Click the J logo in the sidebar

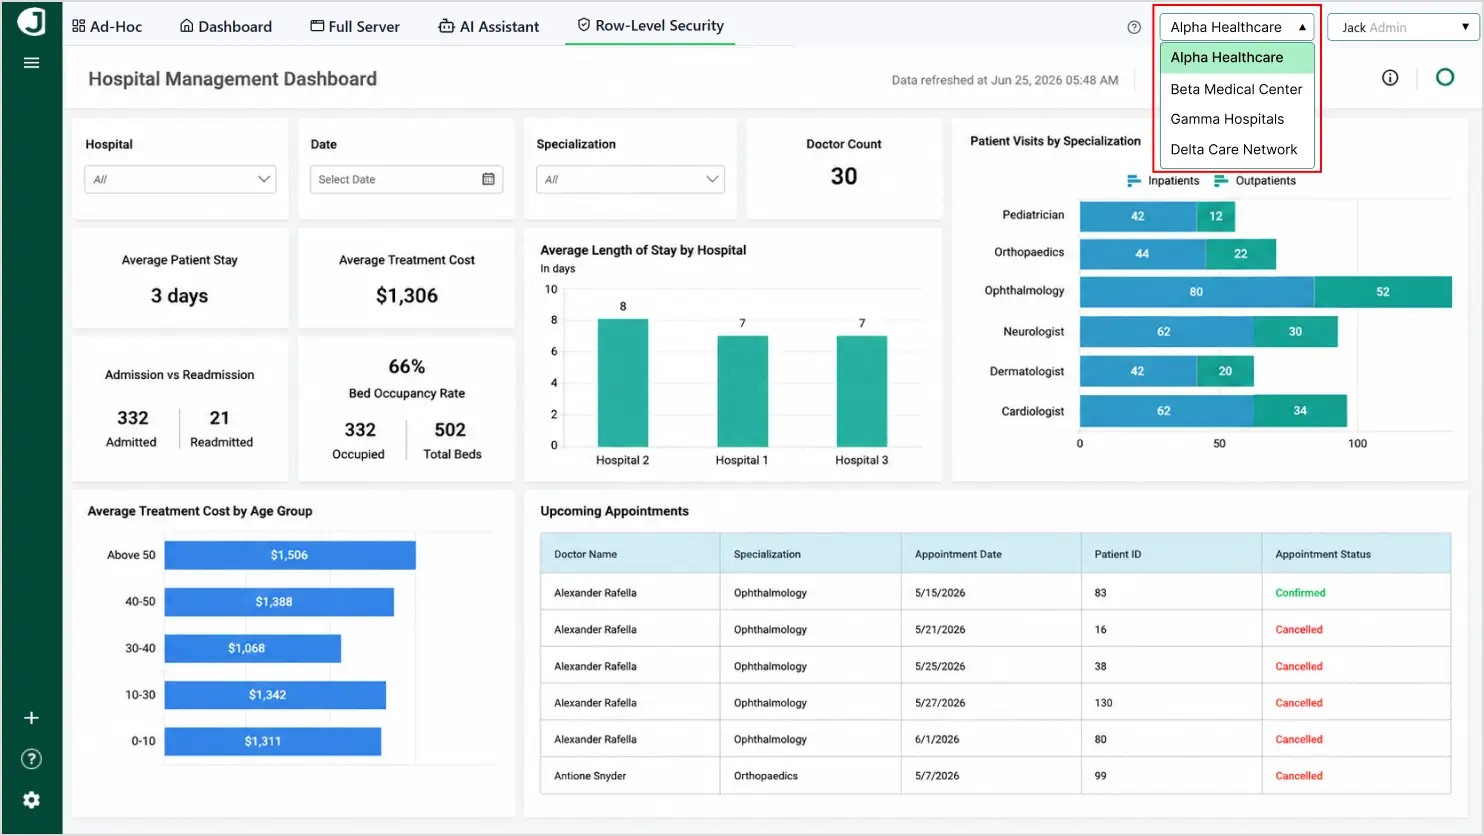coord(31,21)
